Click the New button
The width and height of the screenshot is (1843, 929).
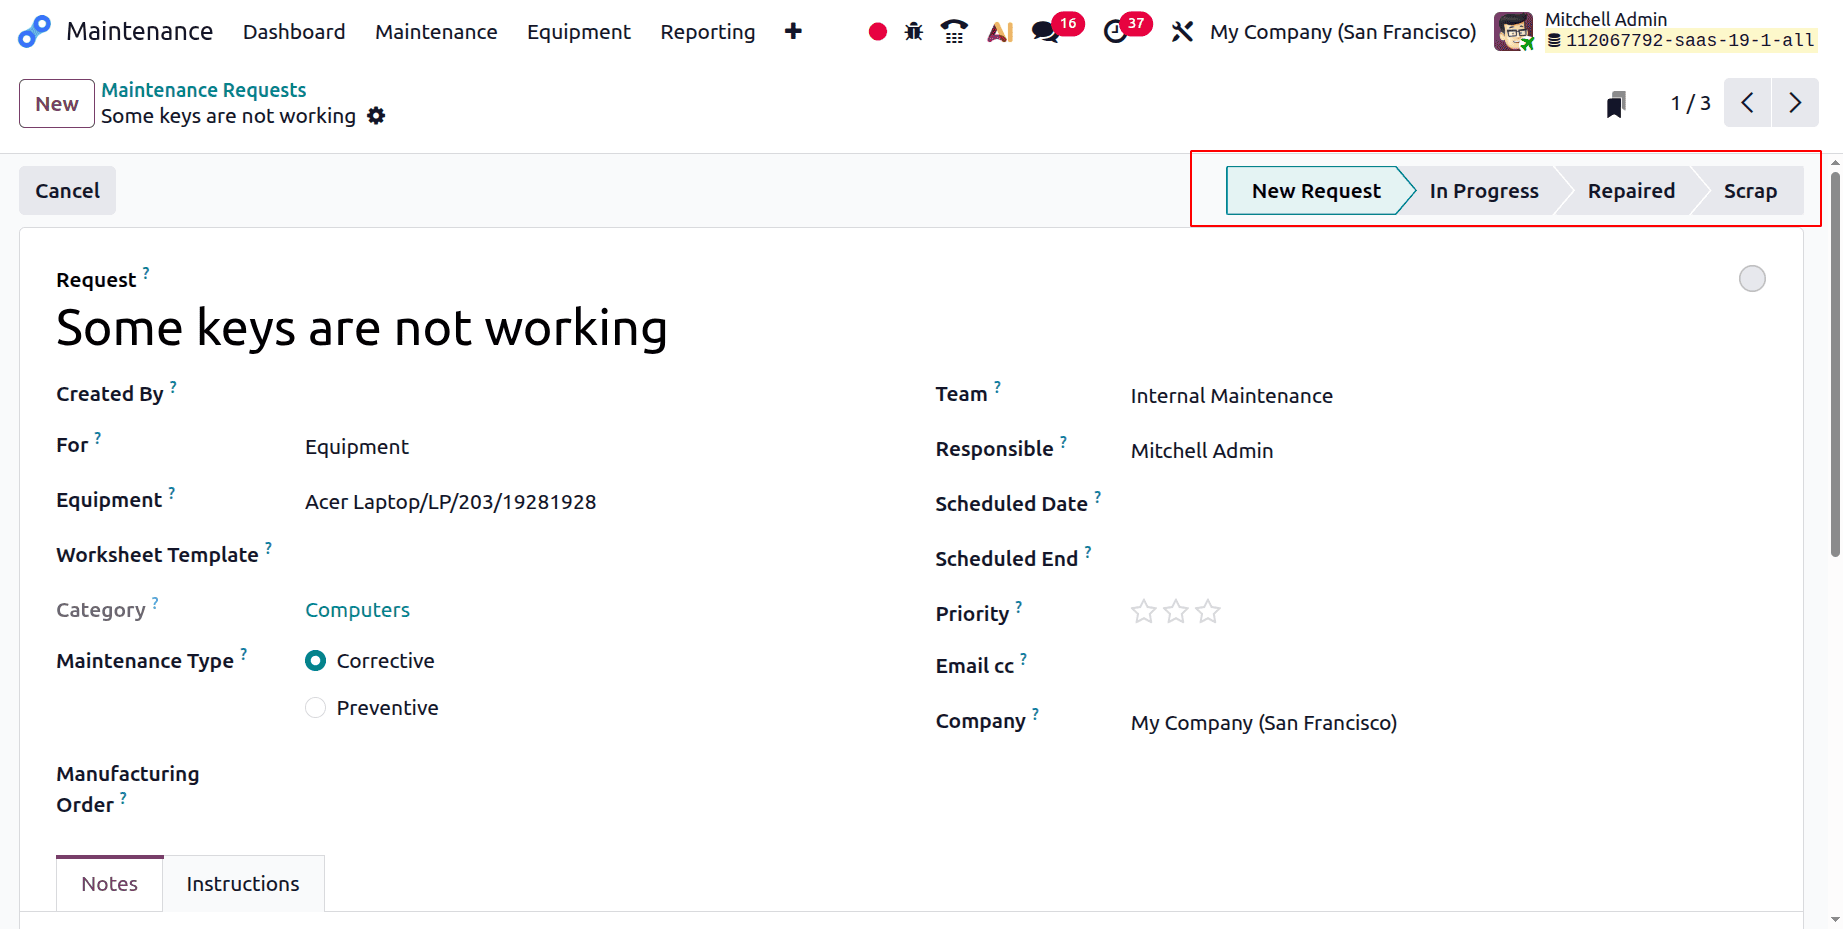click(x=57, y=104)
